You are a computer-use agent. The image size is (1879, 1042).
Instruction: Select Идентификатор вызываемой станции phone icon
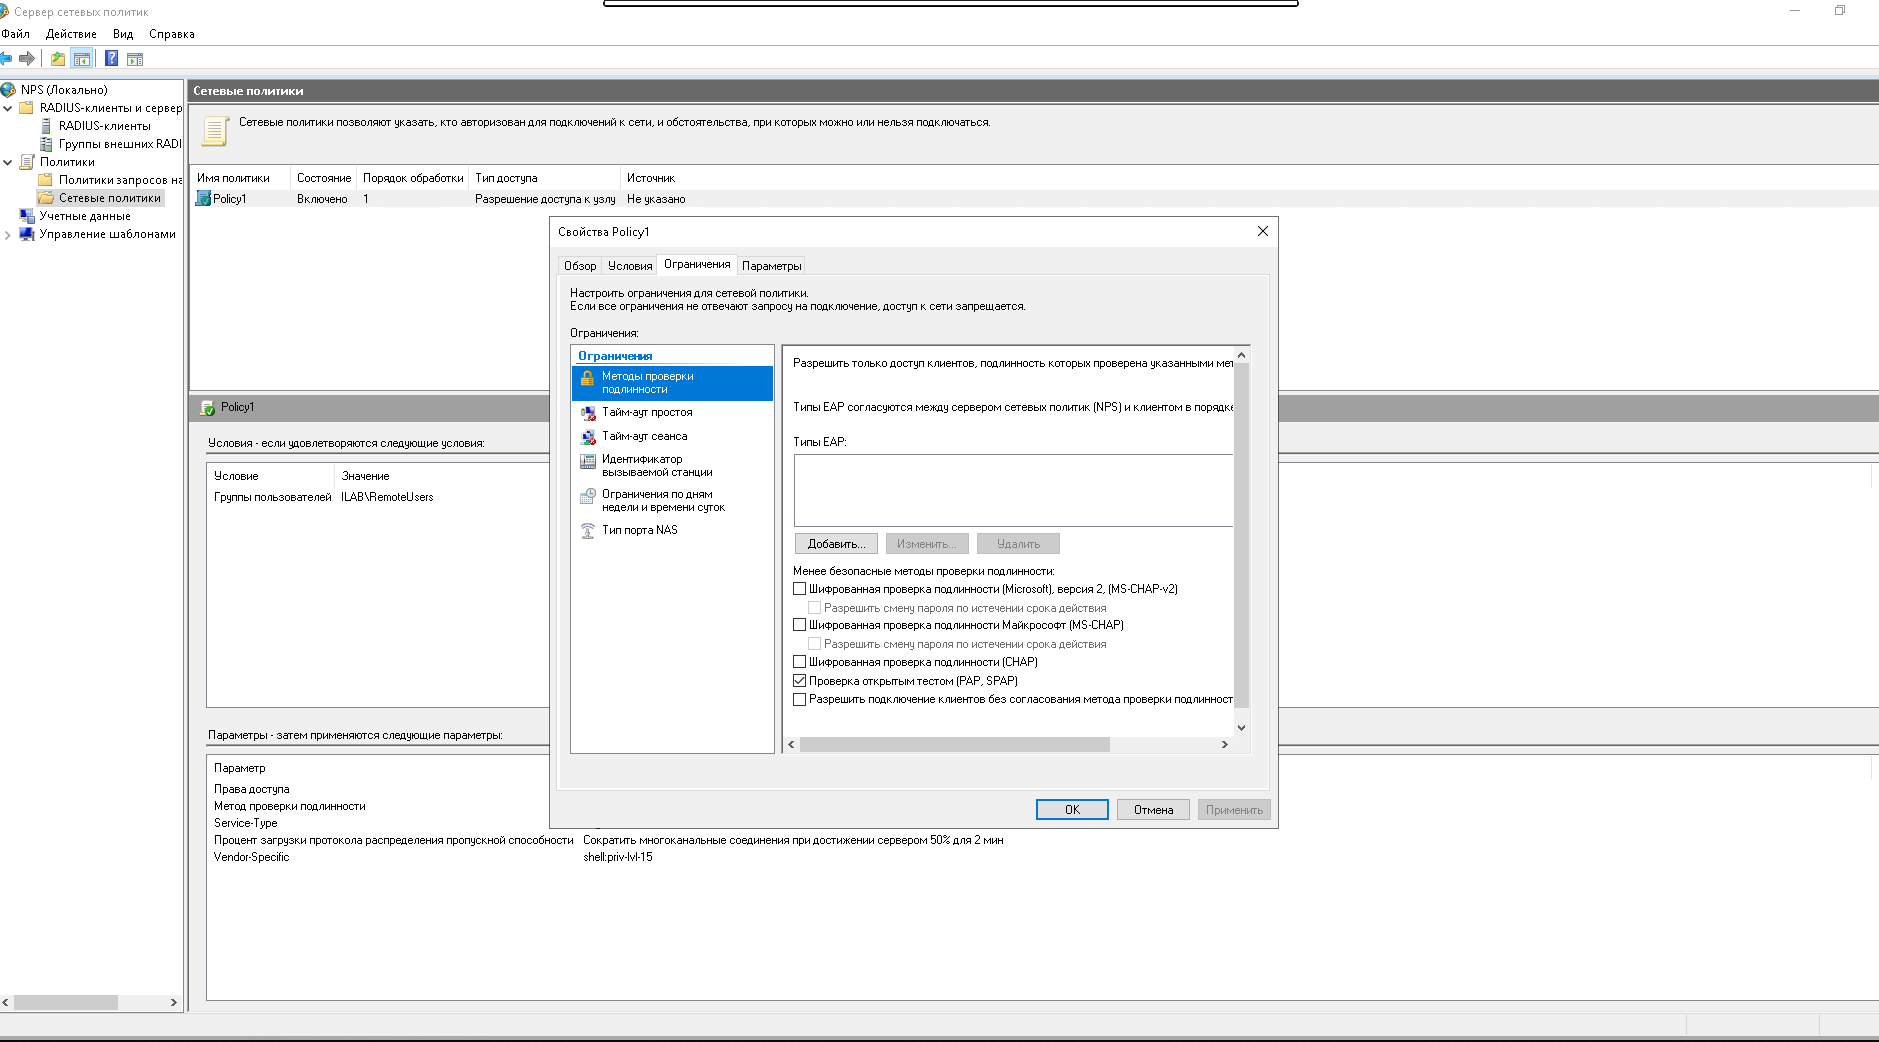[x=588, y=461]
